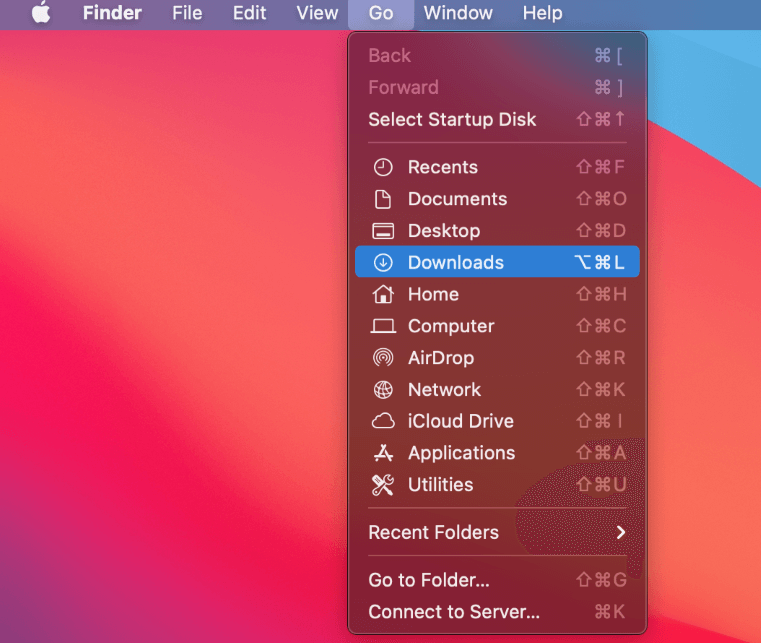Click the AirDrop radar icon
This screenshot has width=761, height=643.
click(383, 358)
